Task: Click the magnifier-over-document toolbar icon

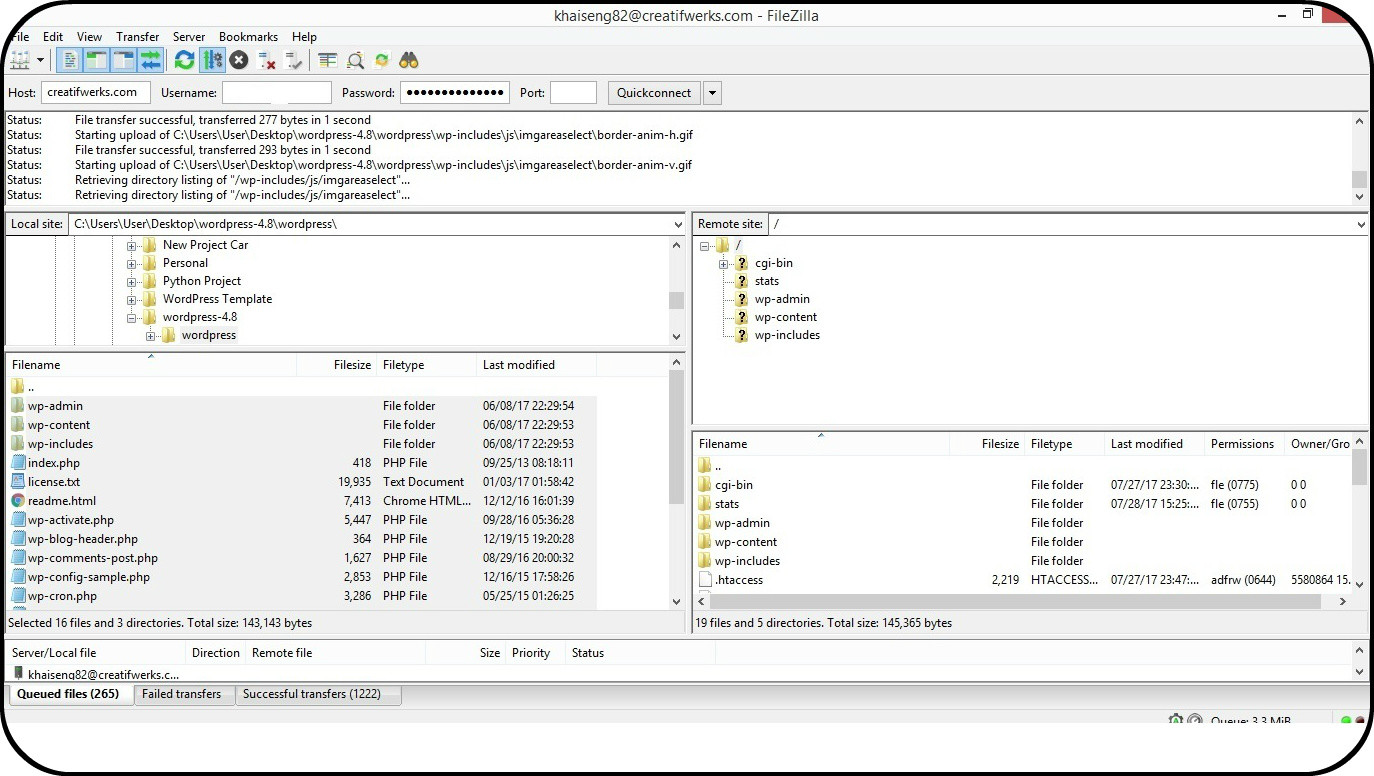Action: [x=355, y=60]
